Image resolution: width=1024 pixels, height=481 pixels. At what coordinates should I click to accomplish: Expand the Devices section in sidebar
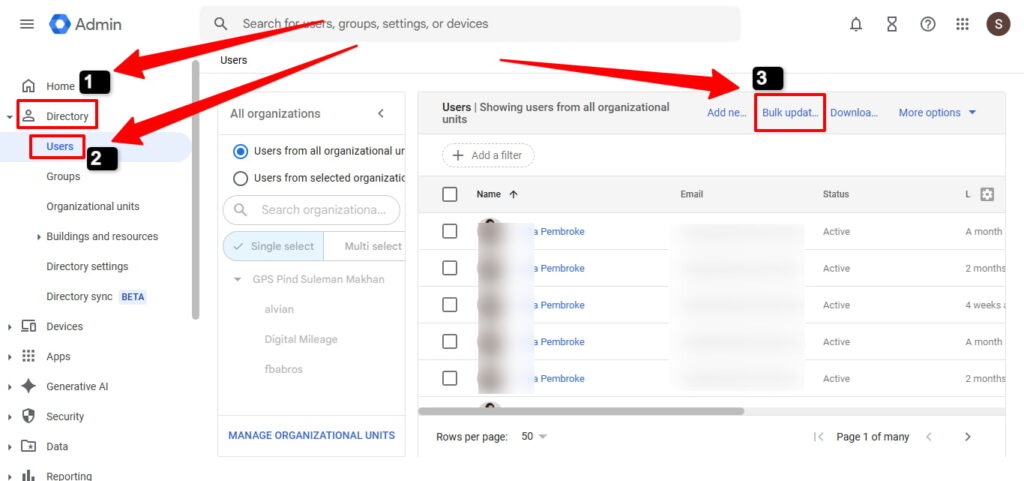10,327
